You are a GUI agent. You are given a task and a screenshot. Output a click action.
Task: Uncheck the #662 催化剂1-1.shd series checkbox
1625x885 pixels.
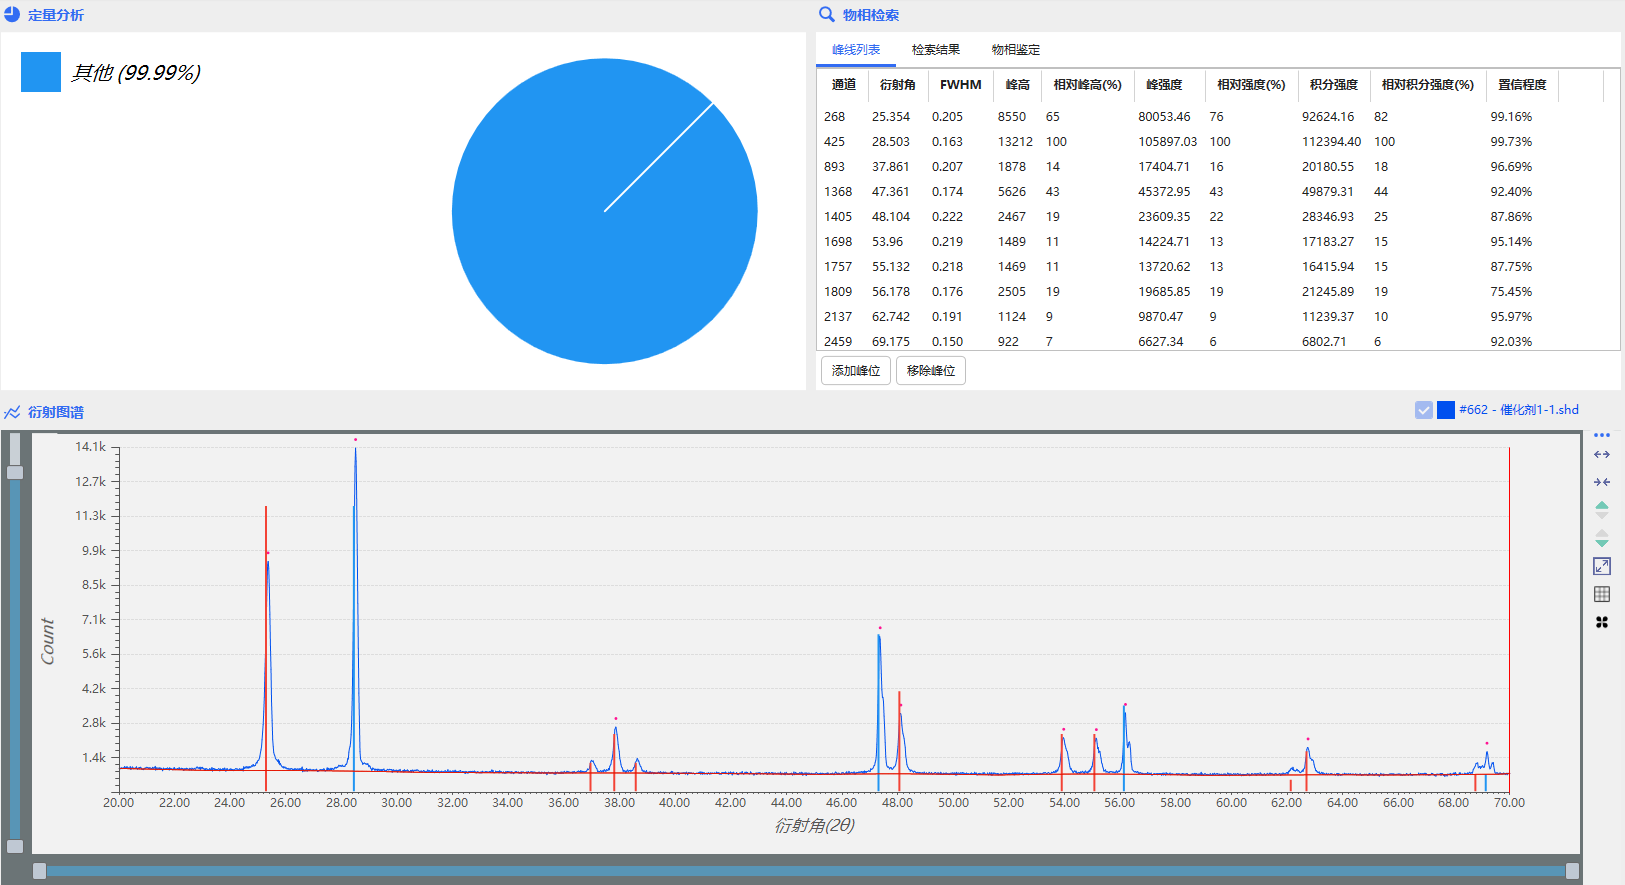[x=1424, y=410]
